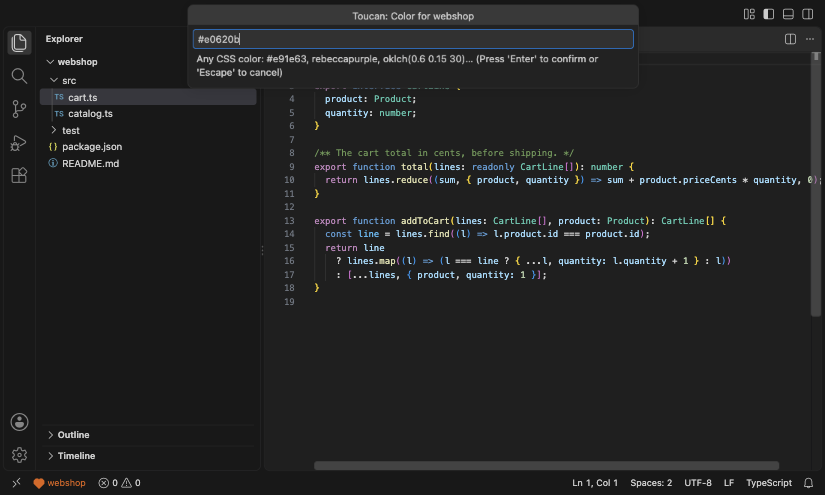The width and height of the screenshot is (825, 495).
Task: Open the Run and Debug view
Action: [19, 143]
